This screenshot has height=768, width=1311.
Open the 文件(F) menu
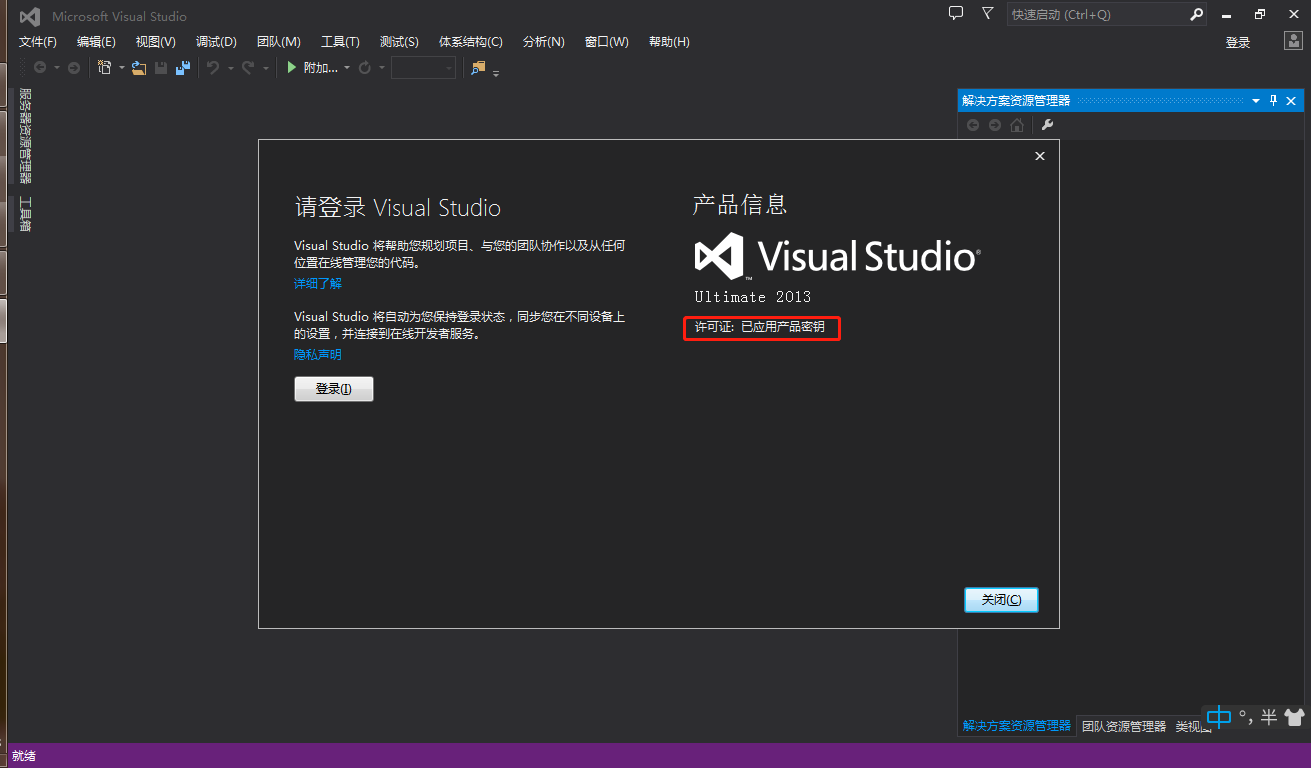[x=38, y=41]
